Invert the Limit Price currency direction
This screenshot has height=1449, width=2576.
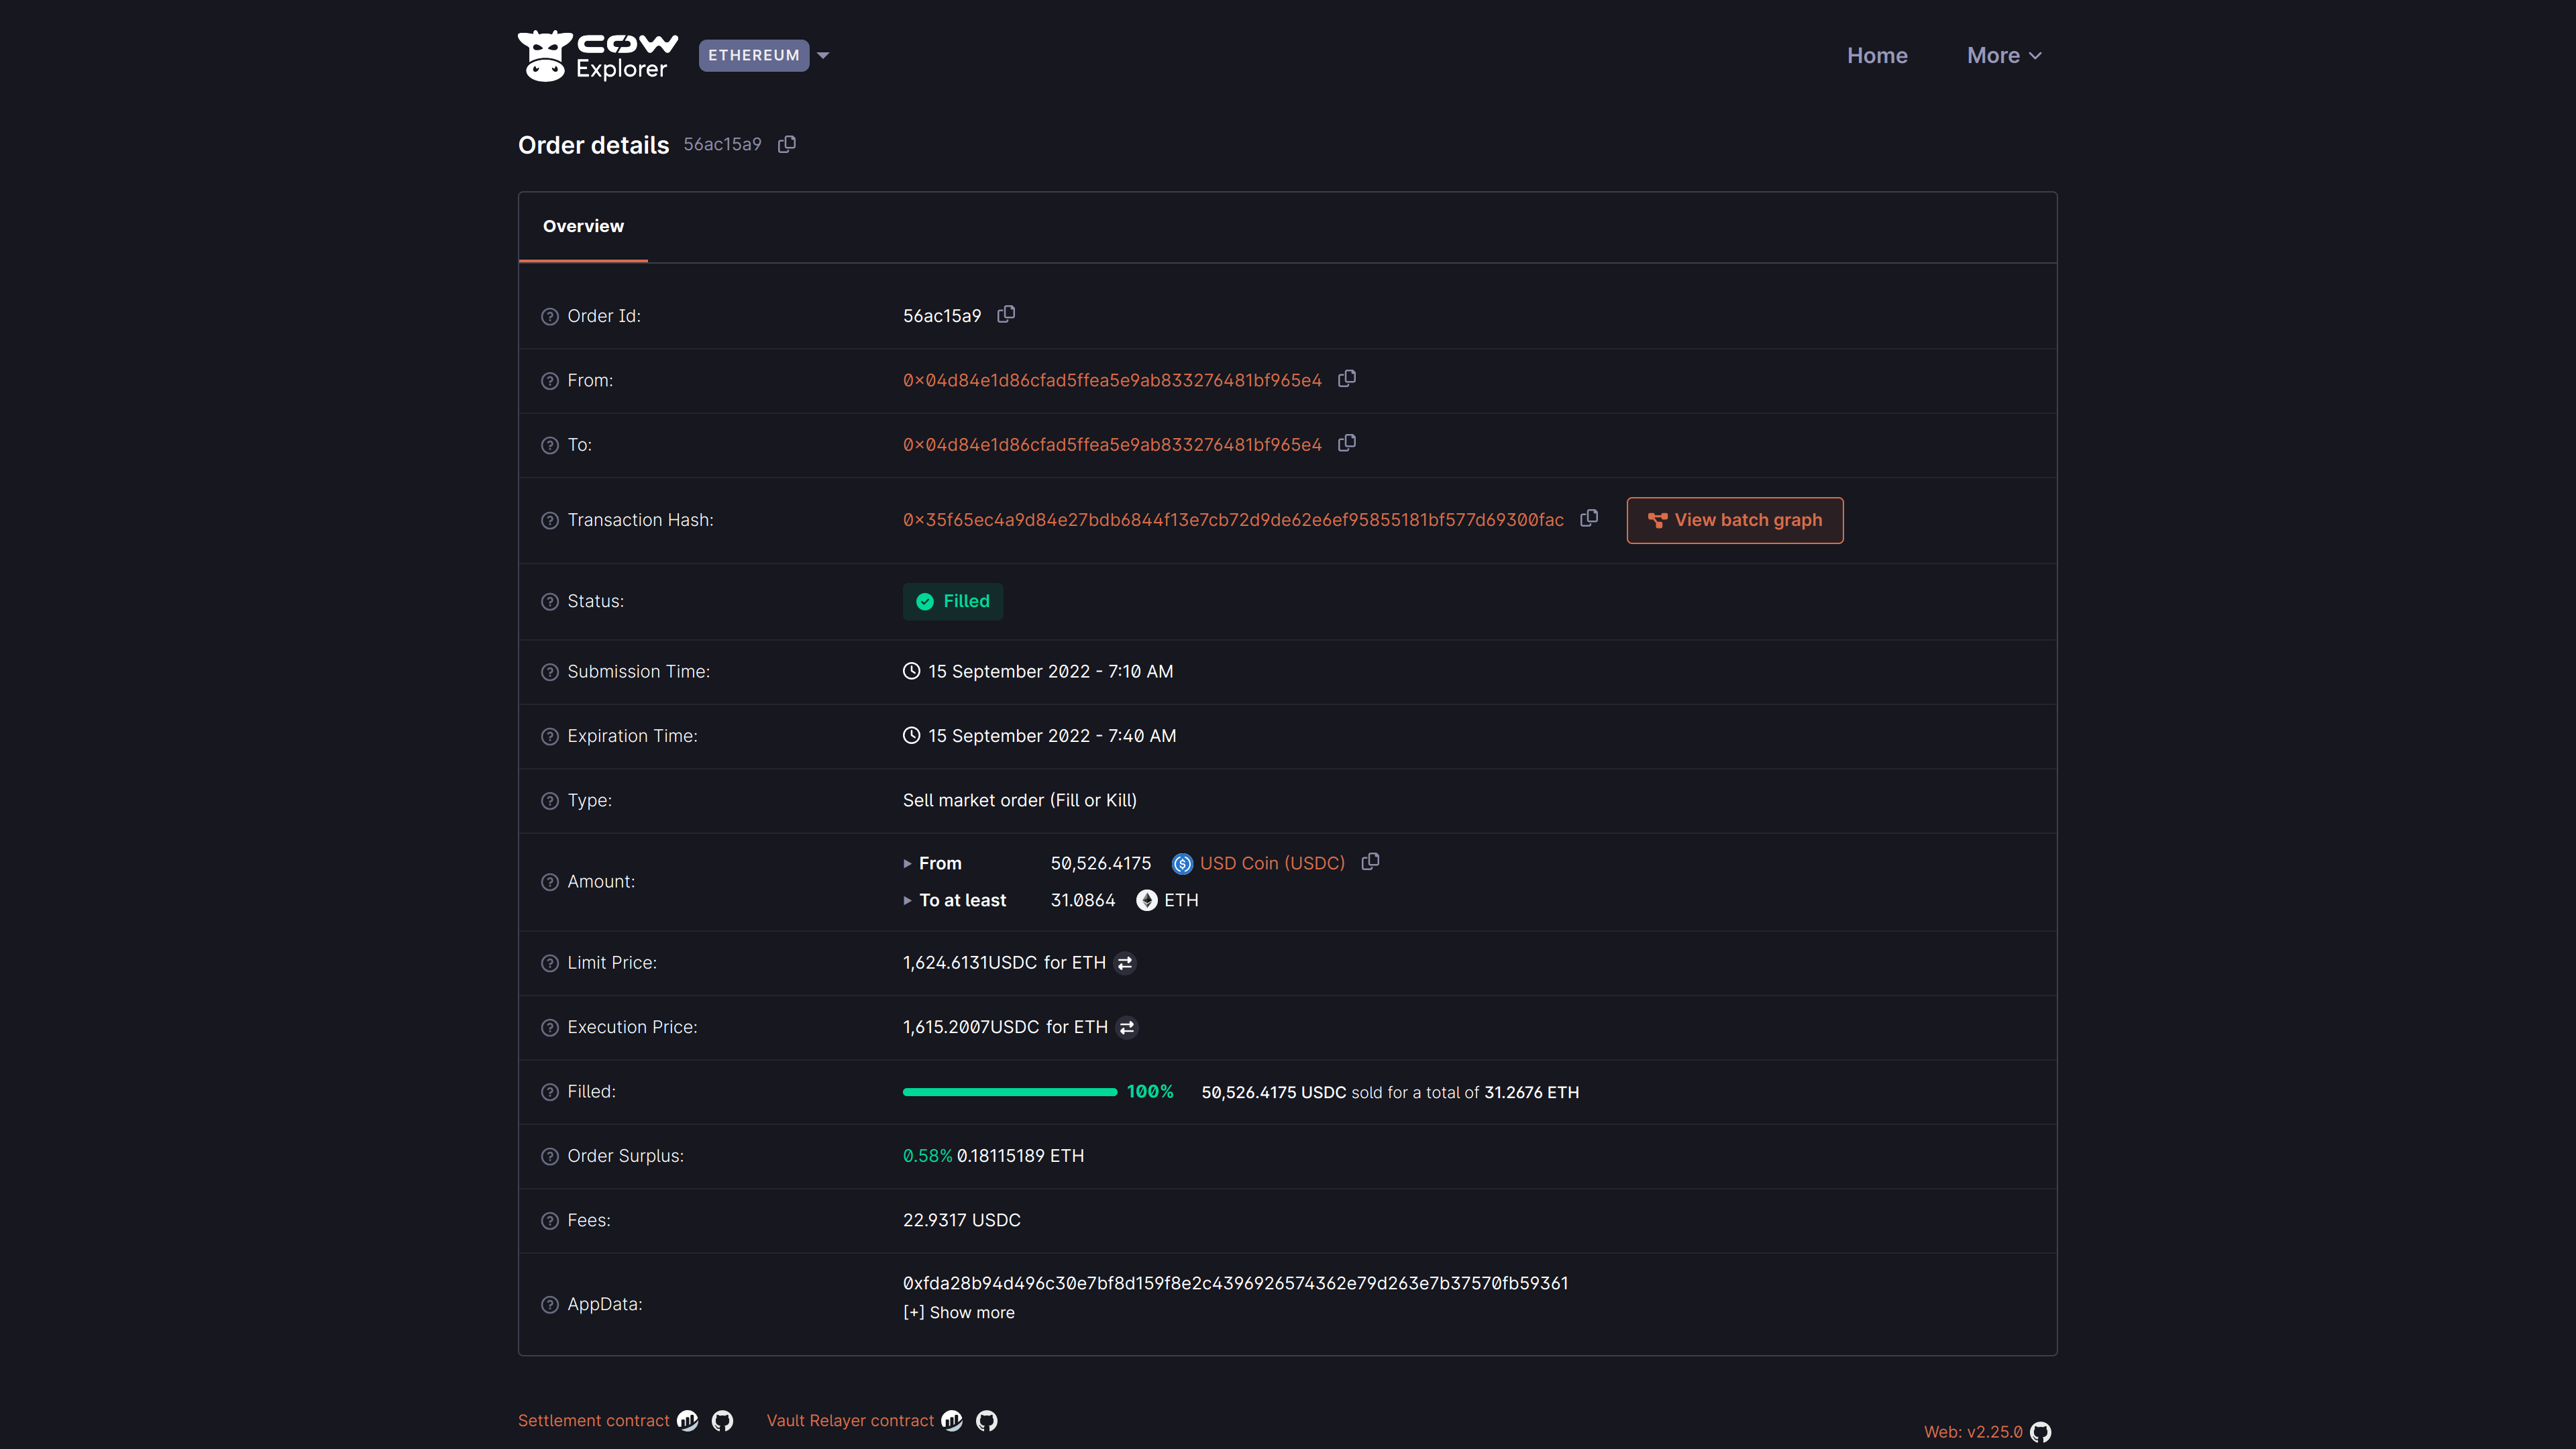point(1126,962)
